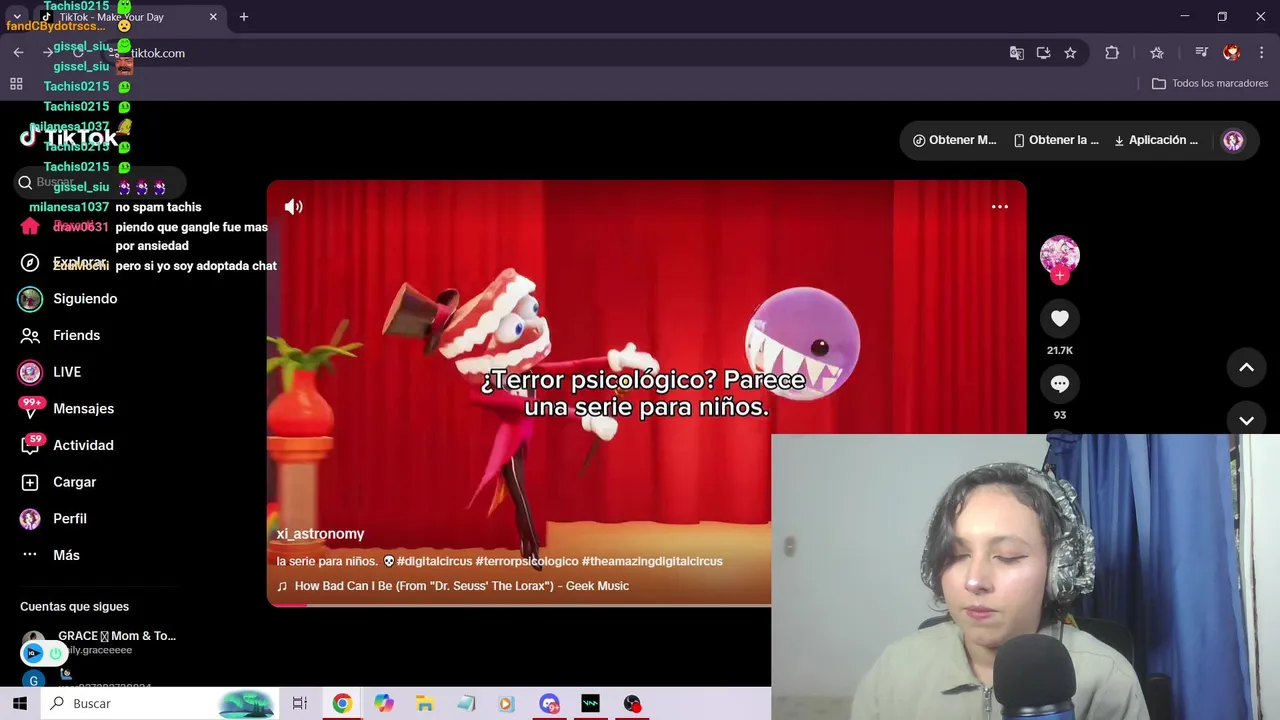This screenshot has width=1280, height=720.
Task: Open OBS Studio from the taskbar
Action: (x=632, y=704)
